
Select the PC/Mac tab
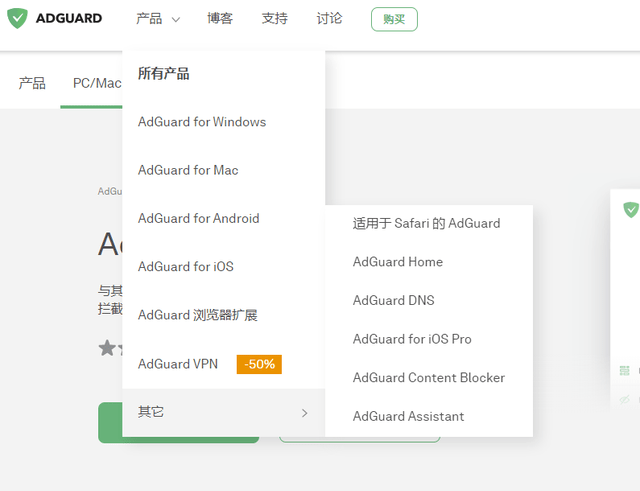97,83
